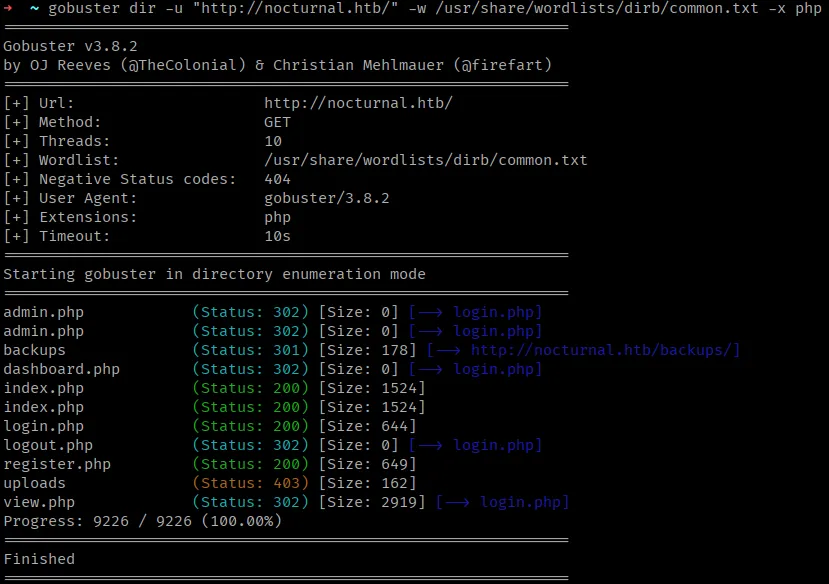Click "Size: 162" in uploads row
829x584 pixels.
367,483
